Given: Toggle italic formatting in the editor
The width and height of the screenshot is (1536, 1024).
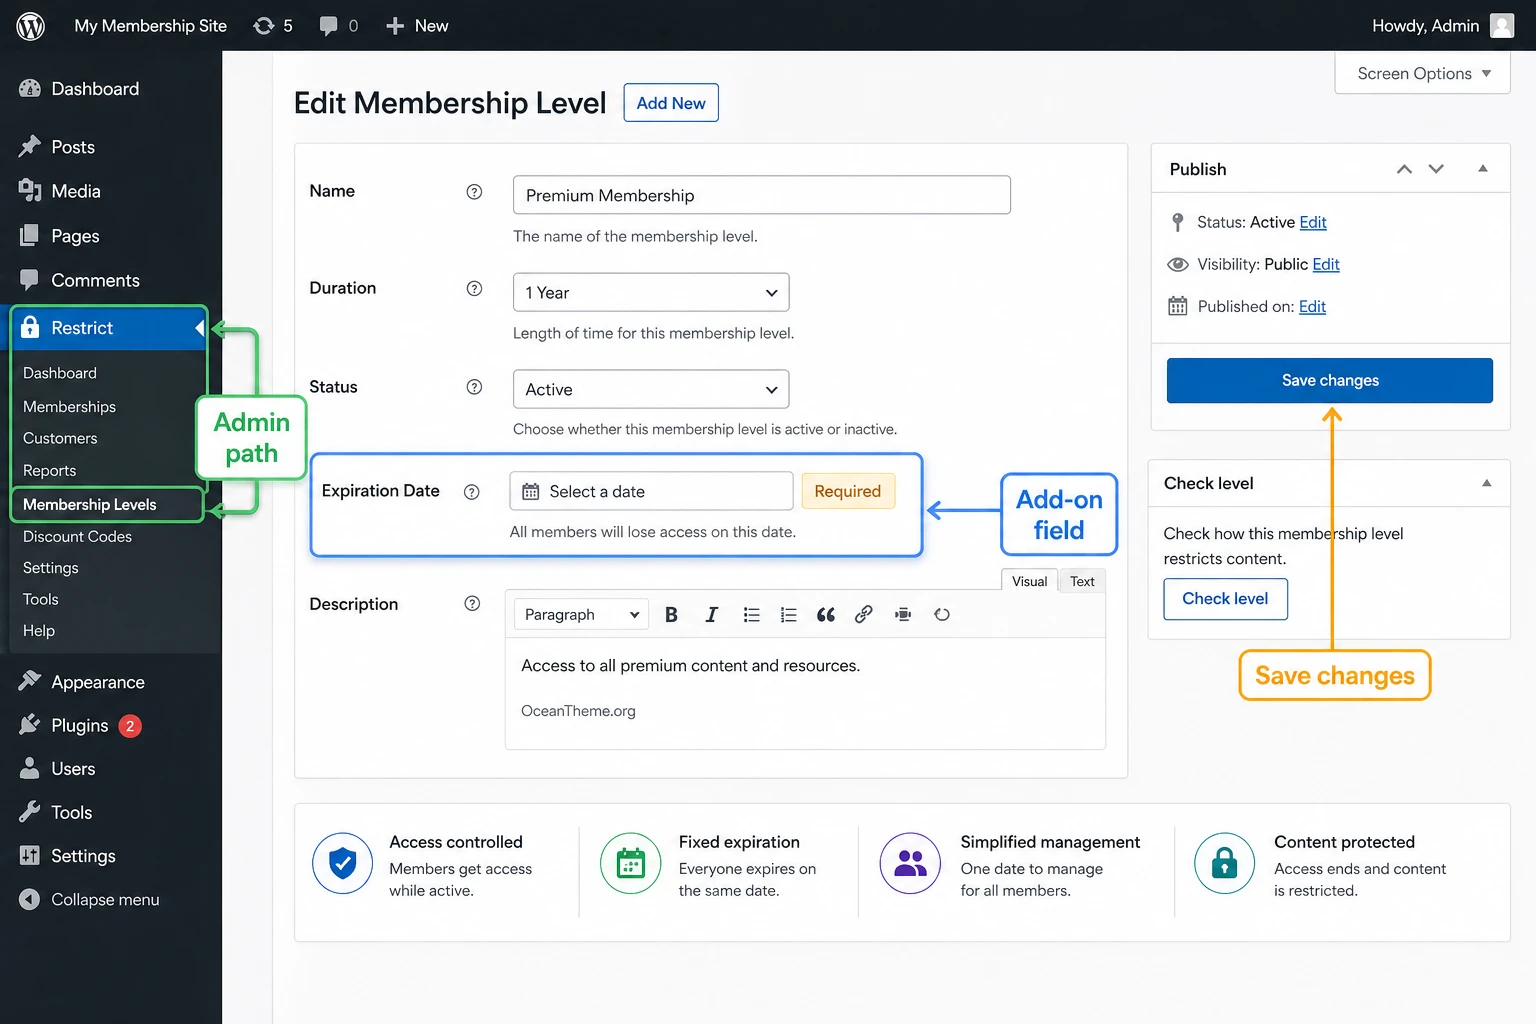Looking at the screenshot, I should 711,615.
